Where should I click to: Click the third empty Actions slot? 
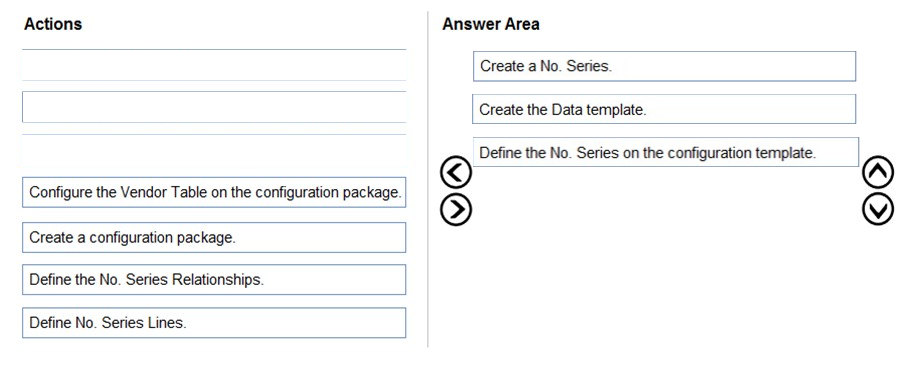tap(214, 150)
